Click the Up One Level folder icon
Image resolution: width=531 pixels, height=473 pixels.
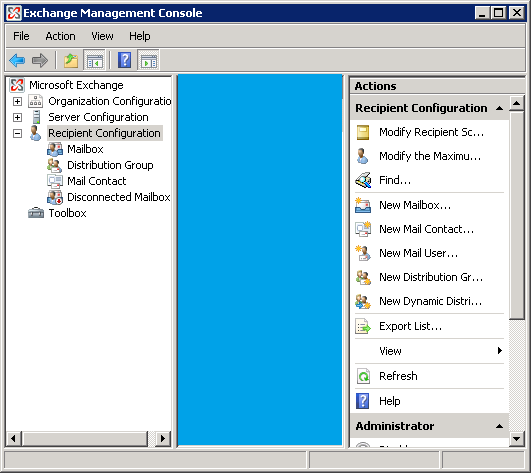(71, 61)
